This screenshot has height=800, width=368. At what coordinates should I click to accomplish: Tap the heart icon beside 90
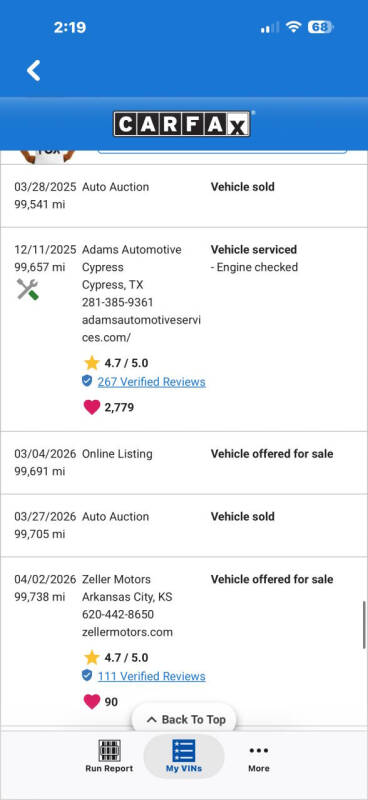point(92,702)
